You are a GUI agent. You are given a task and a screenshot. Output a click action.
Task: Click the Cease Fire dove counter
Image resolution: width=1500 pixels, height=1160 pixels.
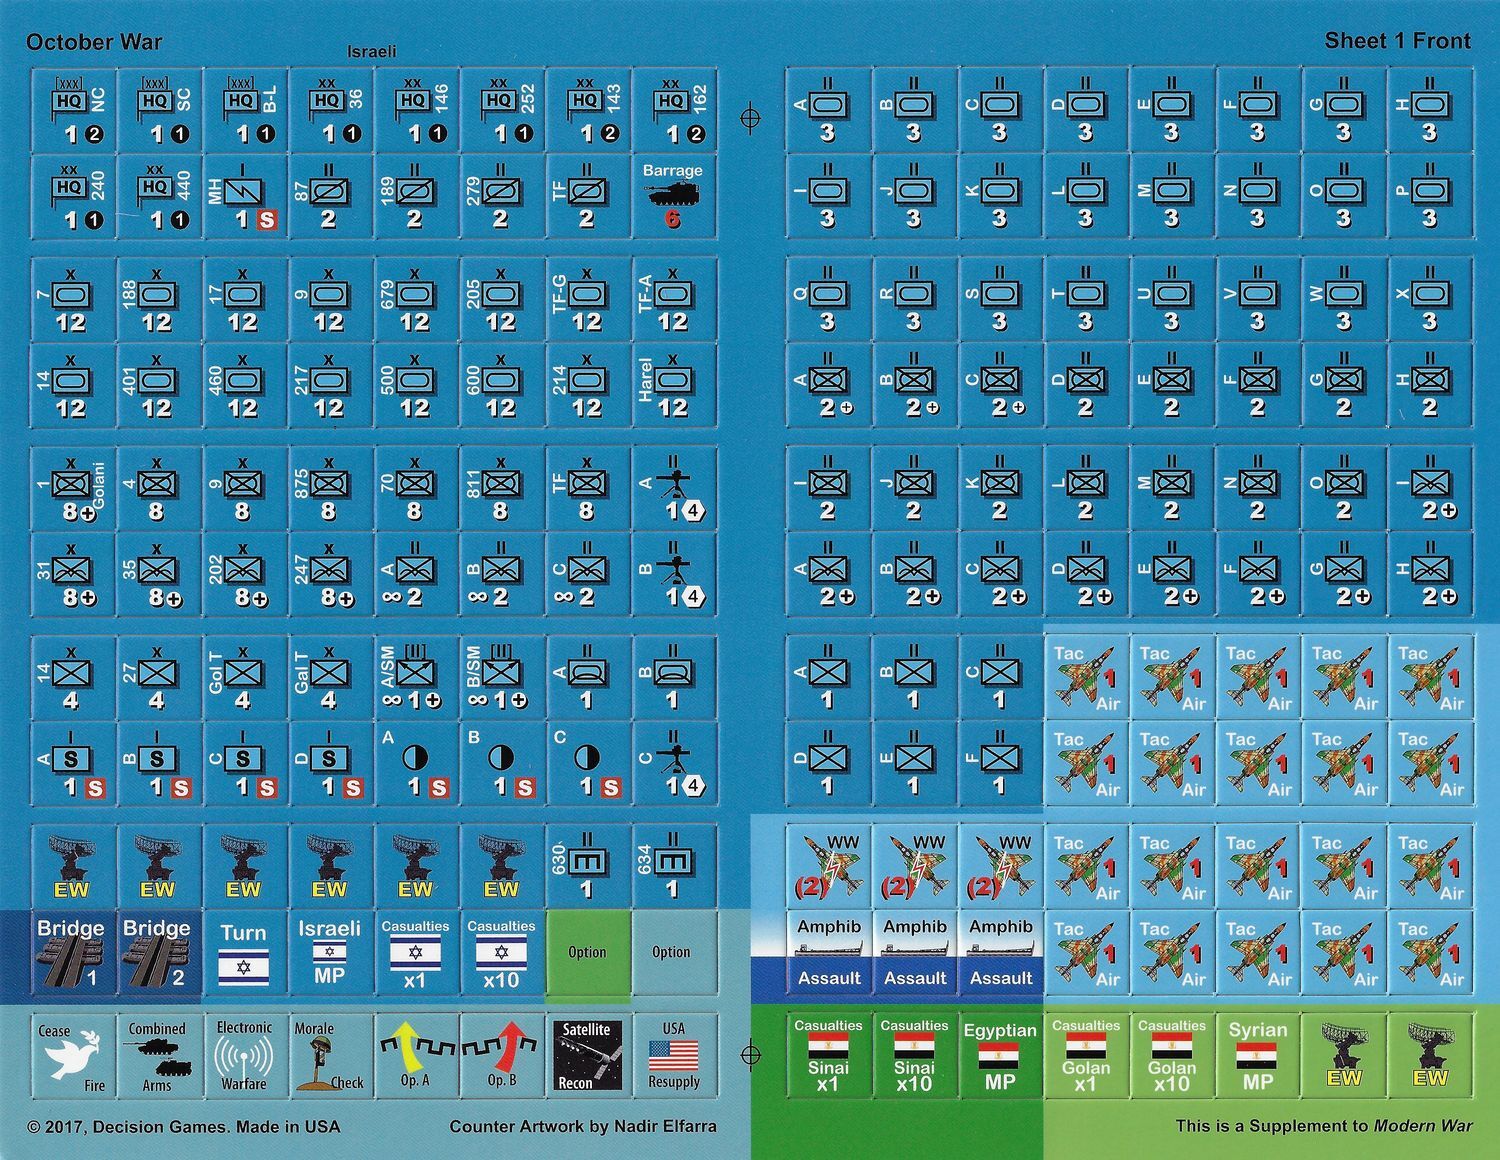72,1055
